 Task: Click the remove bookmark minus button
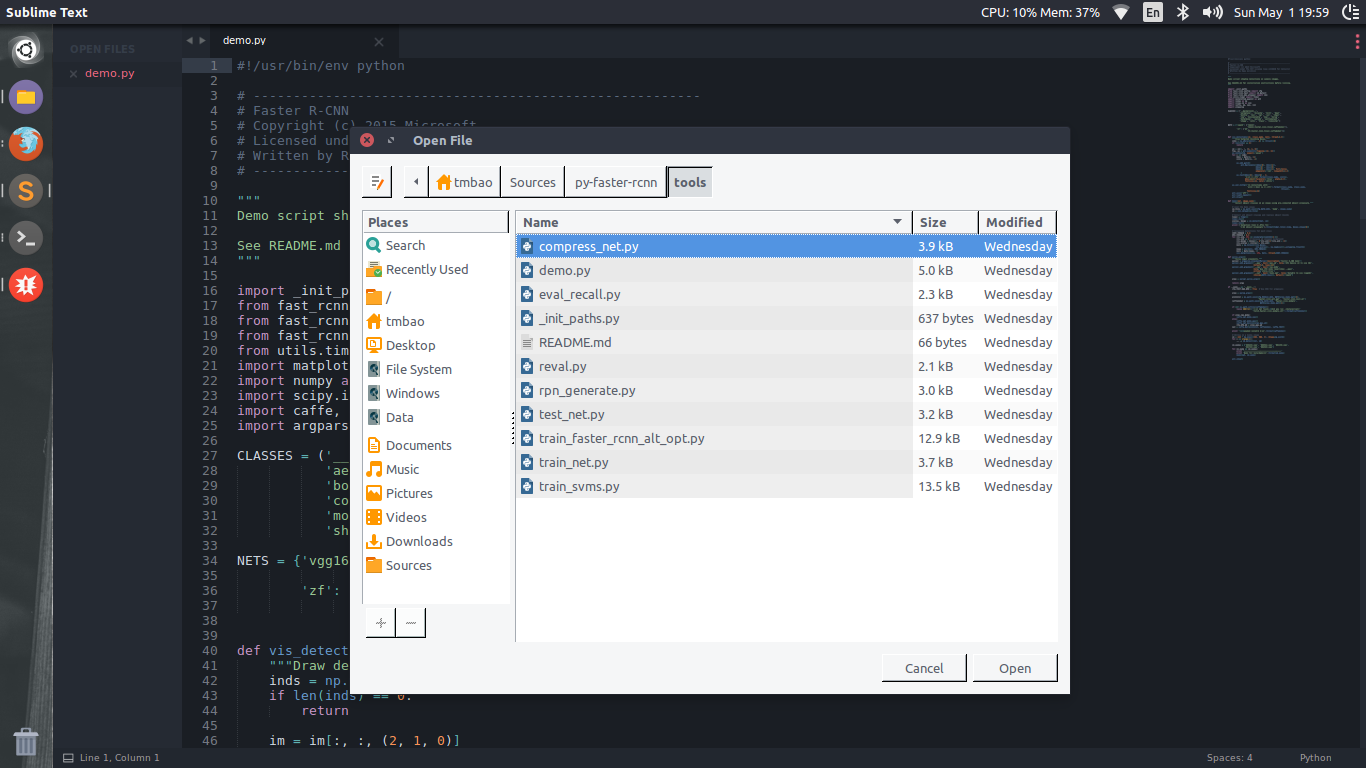(x=411, y=622)
